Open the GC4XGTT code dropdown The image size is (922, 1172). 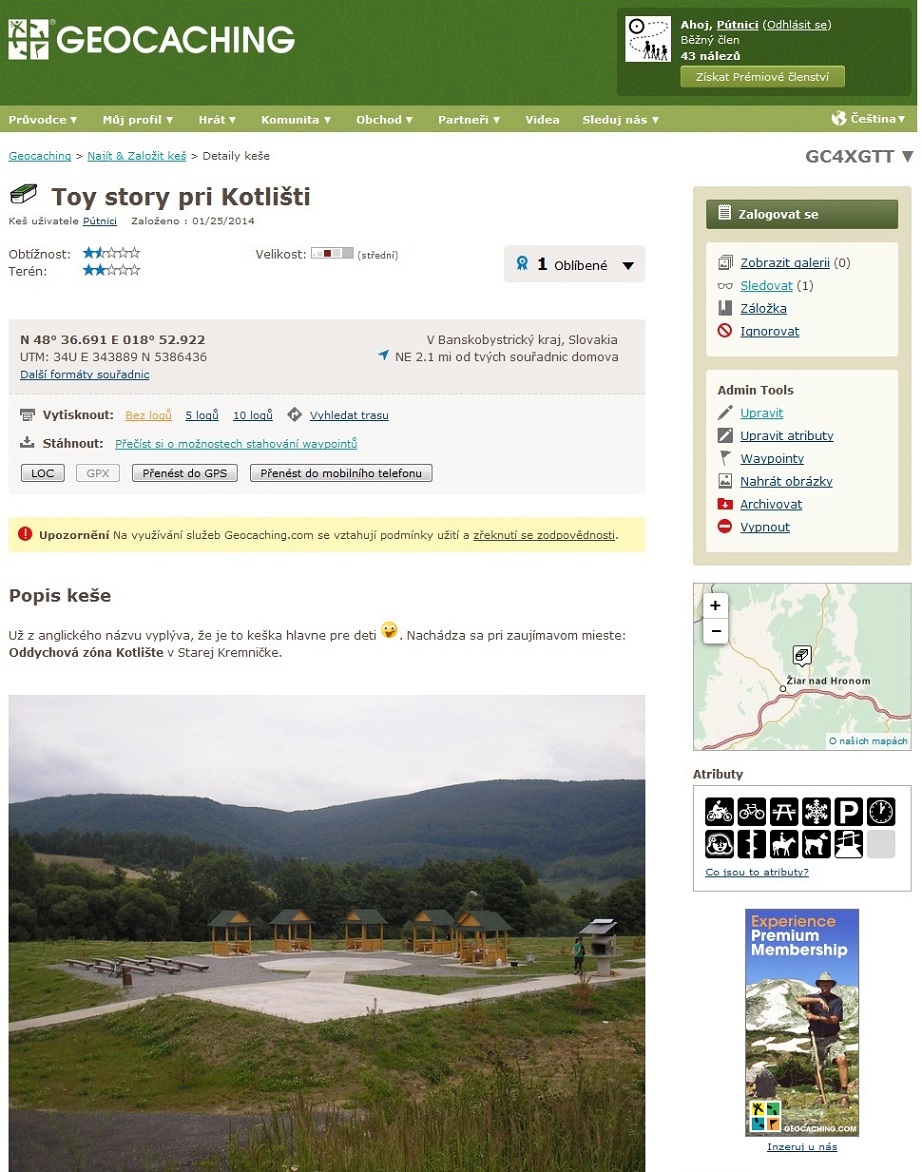pos(858,156)
